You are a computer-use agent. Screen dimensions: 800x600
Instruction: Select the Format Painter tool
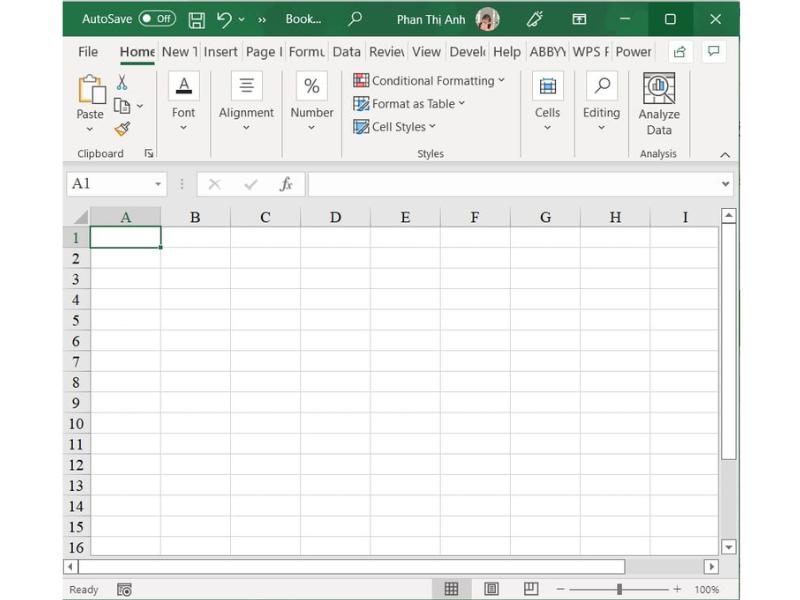(x=122, y=128)
